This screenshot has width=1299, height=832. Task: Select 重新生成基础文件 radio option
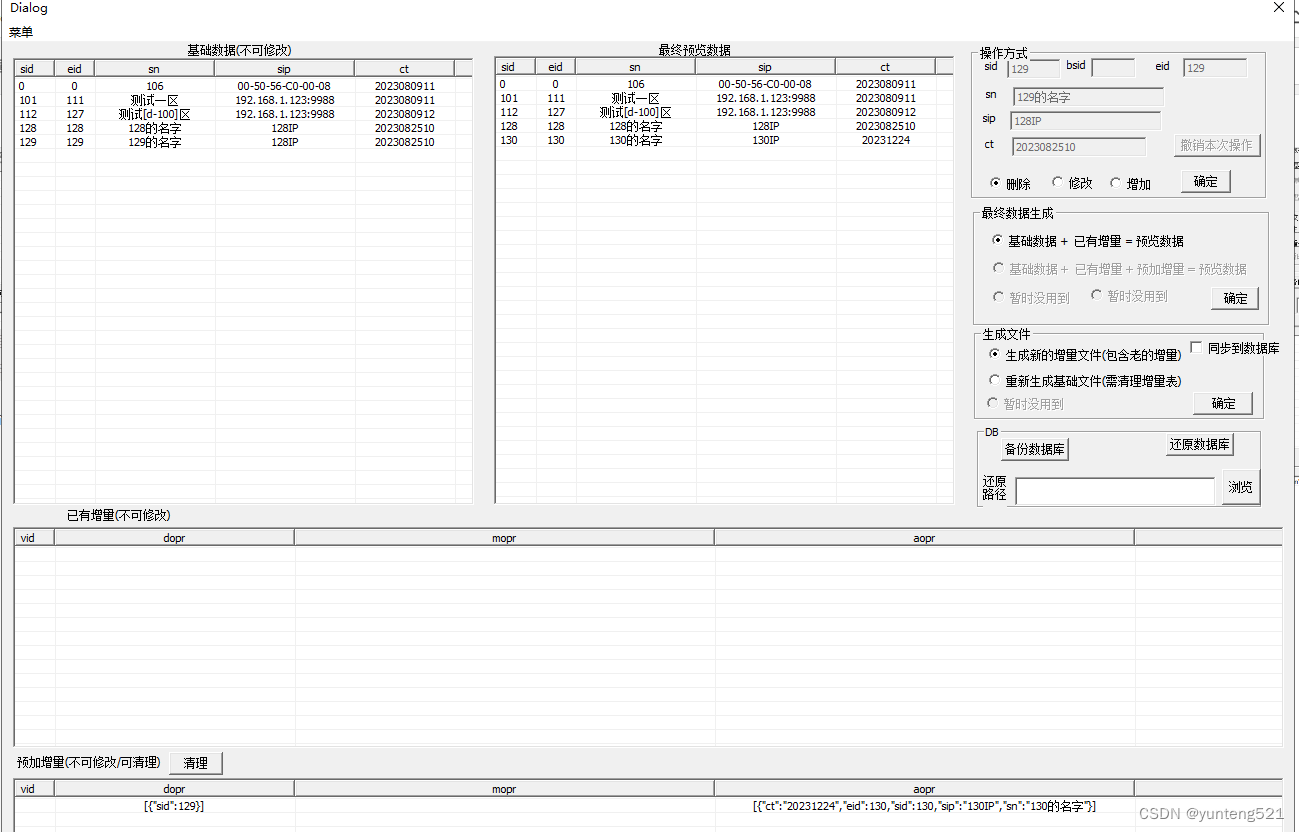coord(1085,381)
